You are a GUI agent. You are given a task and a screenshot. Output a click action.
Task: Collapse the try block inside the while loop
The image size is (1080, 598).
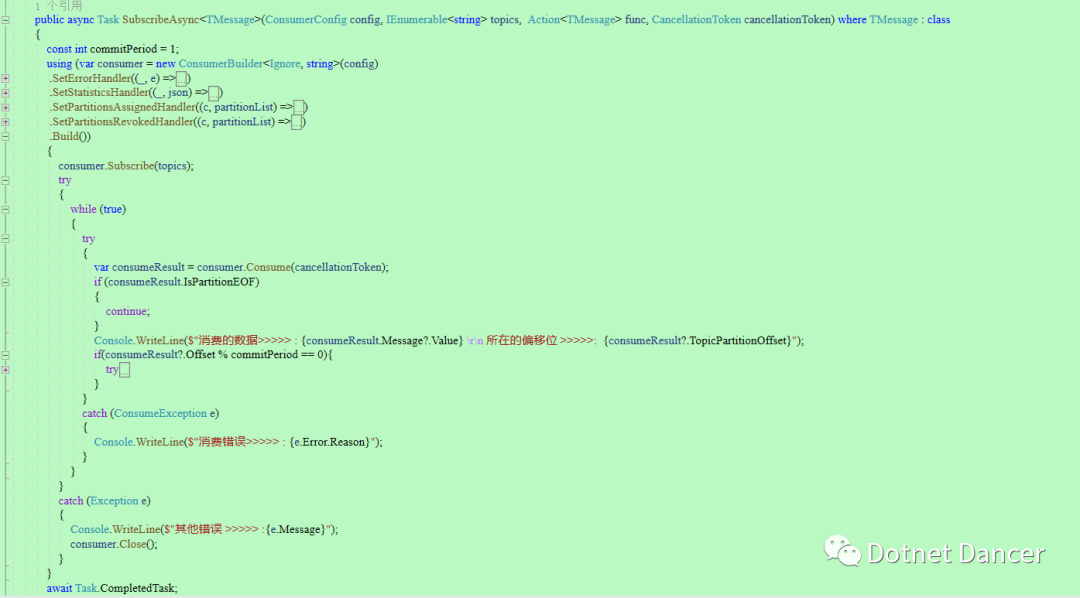tap(6, 239)
